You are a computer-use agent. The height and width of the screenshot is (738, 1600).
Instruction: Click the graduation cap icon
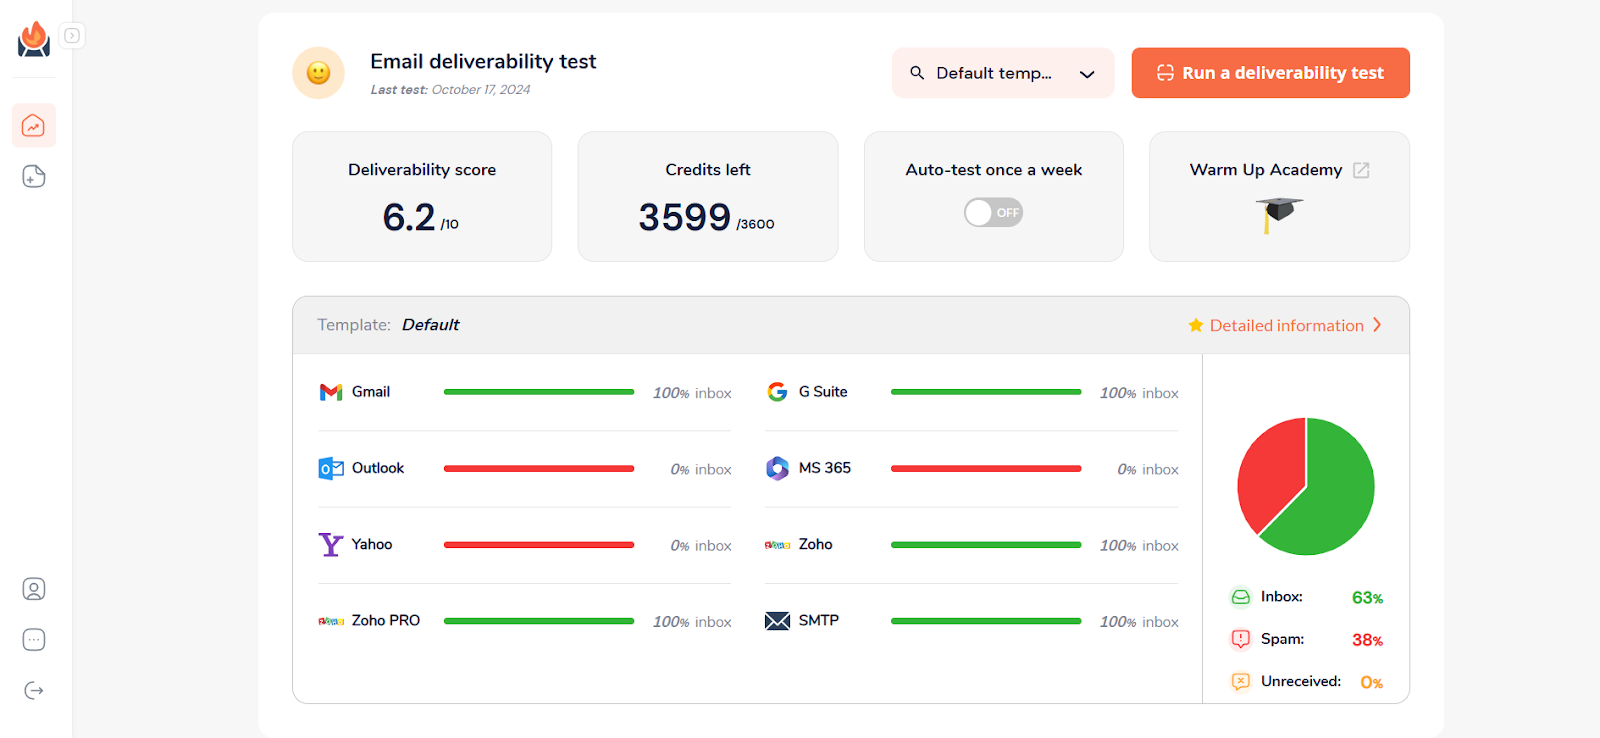click(x=1279, y=213)
